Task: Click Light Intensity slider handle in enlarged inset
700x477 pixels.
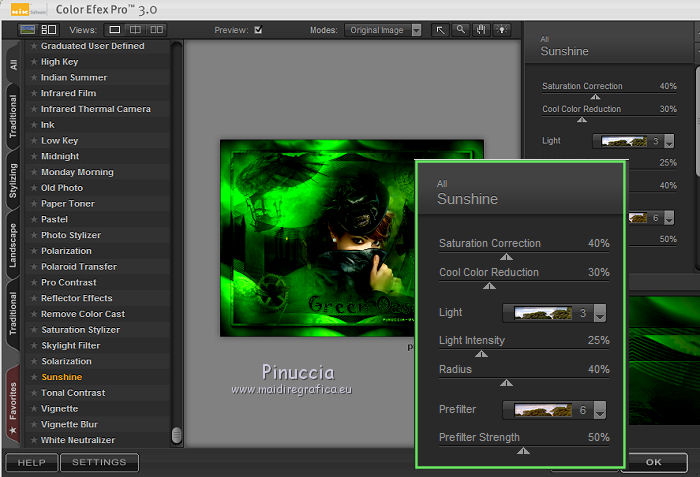Action: pos(481,354)
